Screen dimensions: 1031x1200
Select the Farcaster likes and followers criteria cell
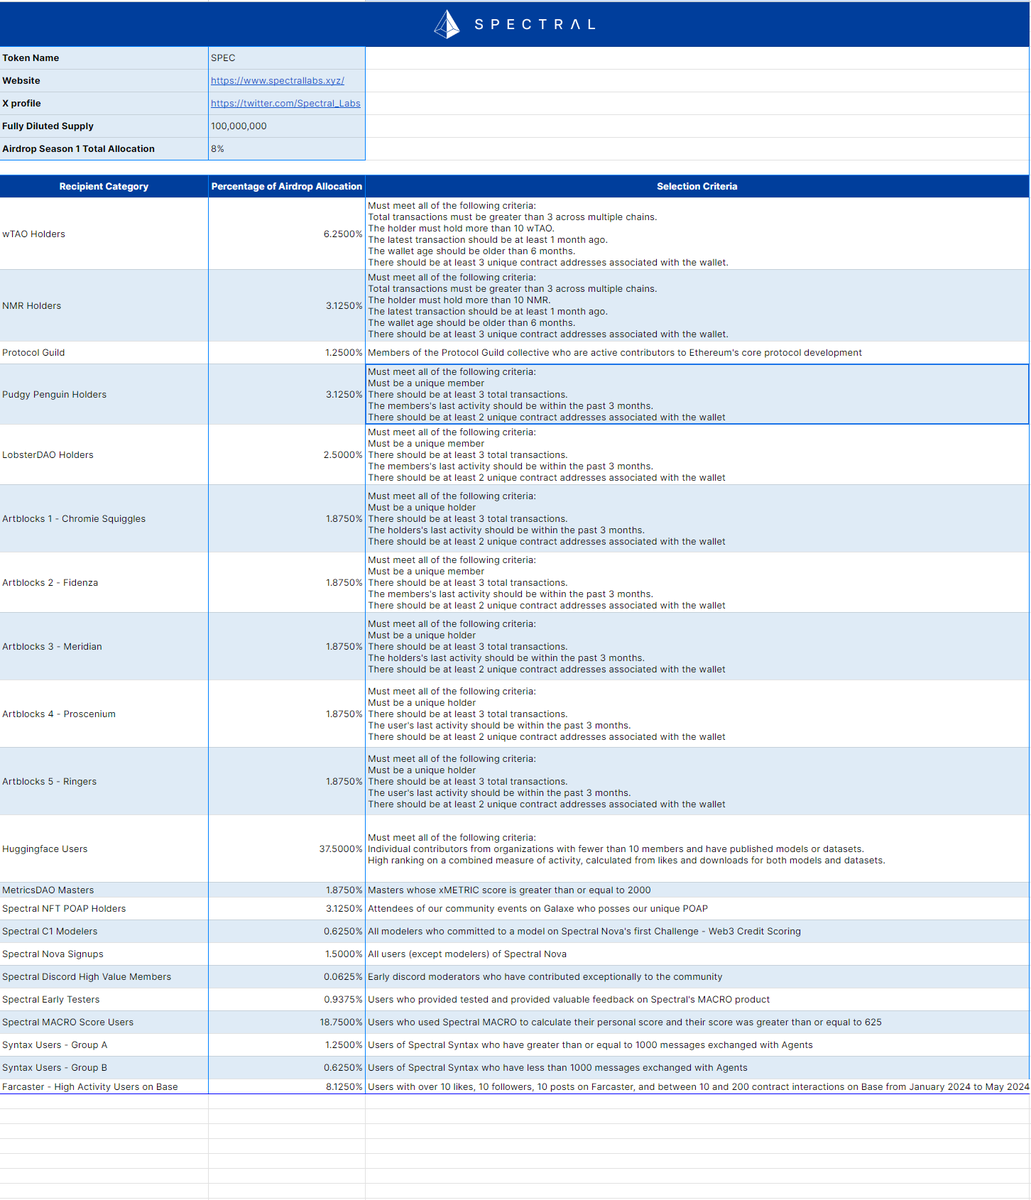pyautogui.click(x=697, y=1087)
